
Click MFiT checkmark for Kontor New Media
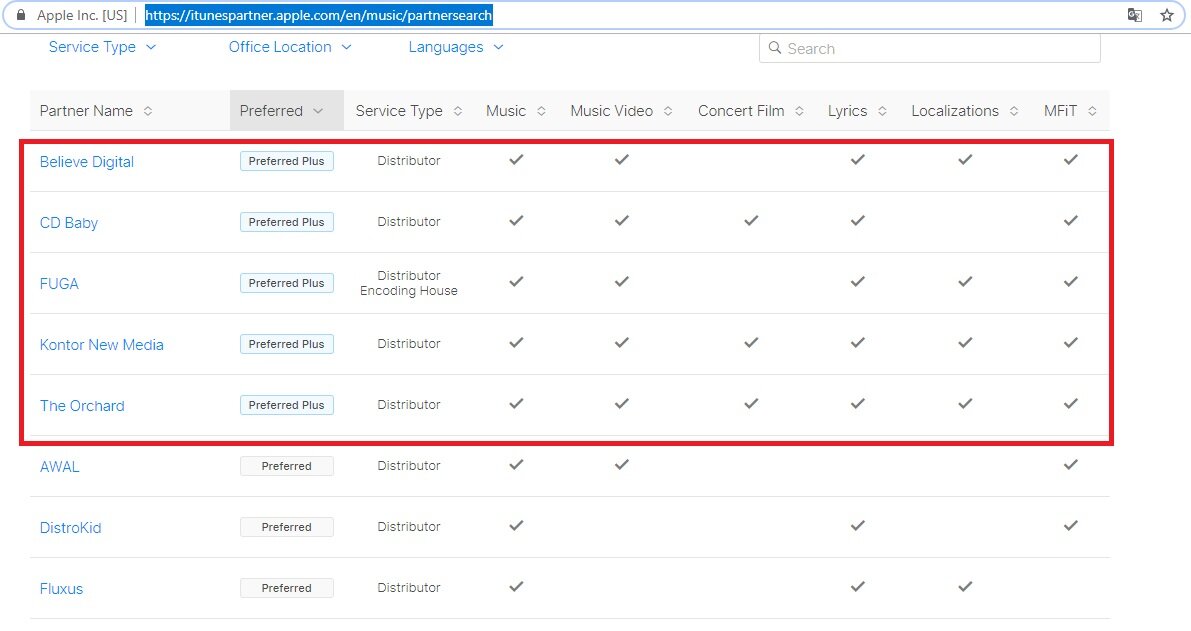(1071, 342)
